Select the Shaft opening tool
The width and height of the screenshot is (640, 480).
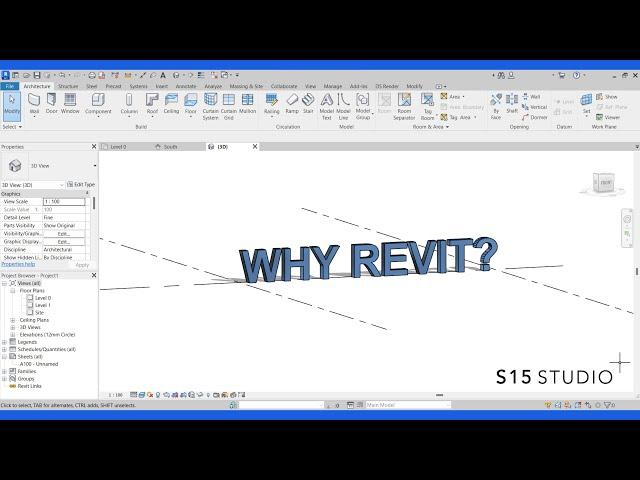point(512,104)
